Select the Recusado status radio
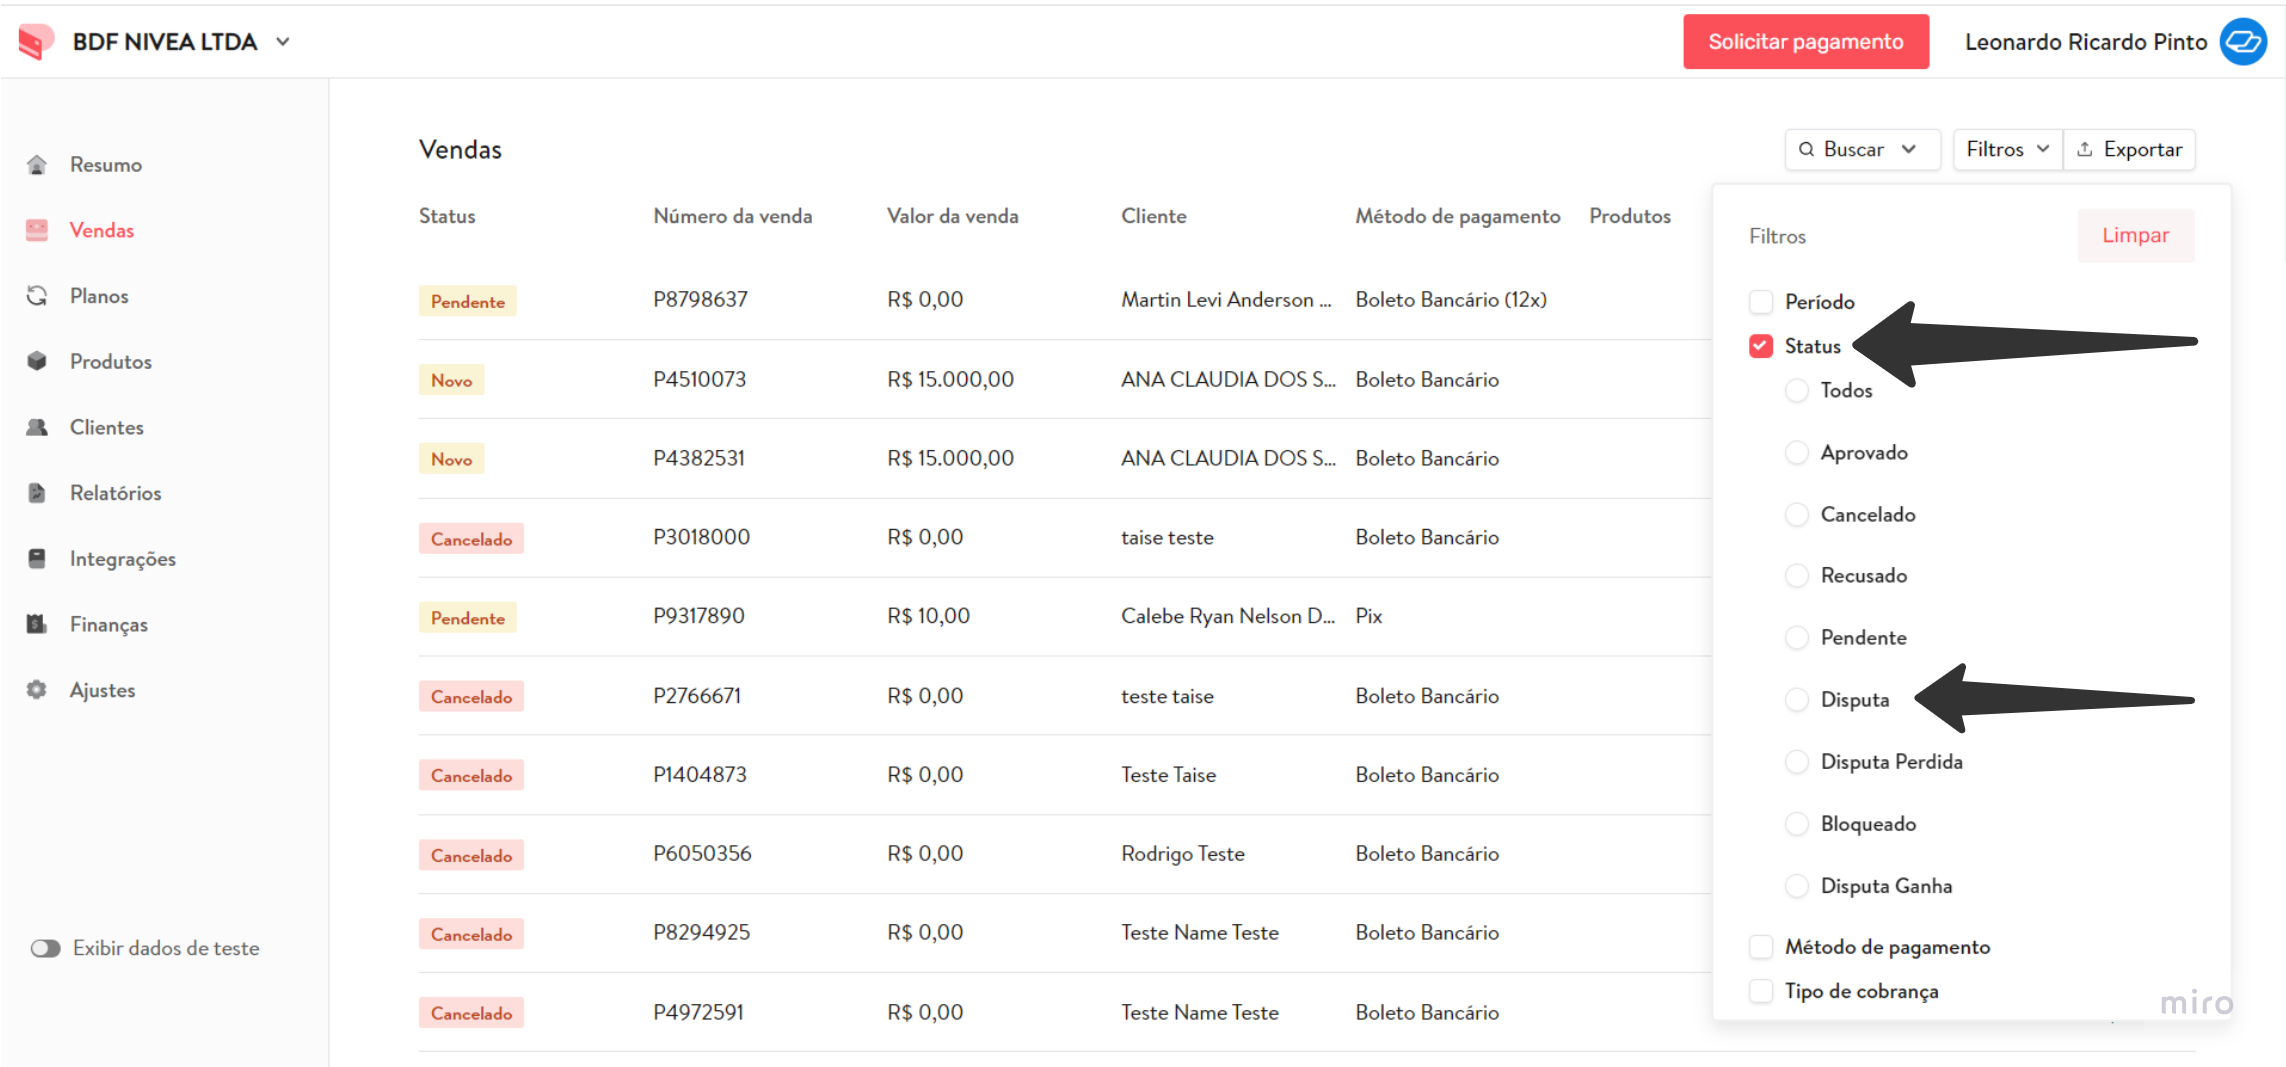 1797,576
